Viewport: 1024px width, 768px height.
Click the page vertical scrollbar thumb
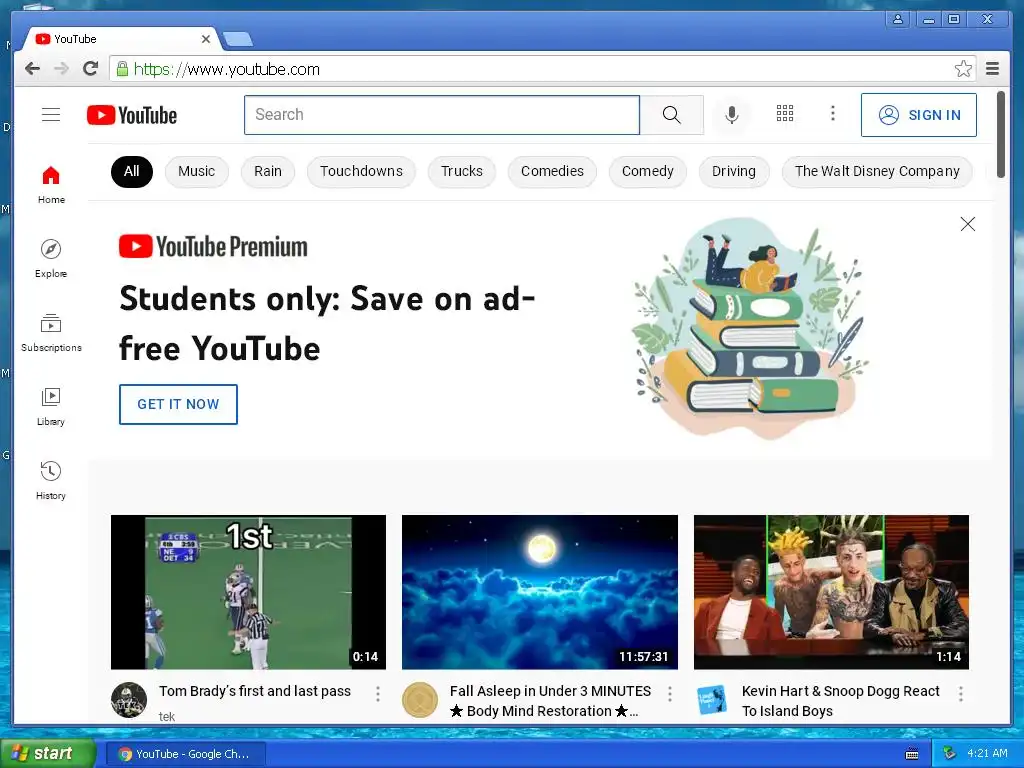click(1000, 135)
